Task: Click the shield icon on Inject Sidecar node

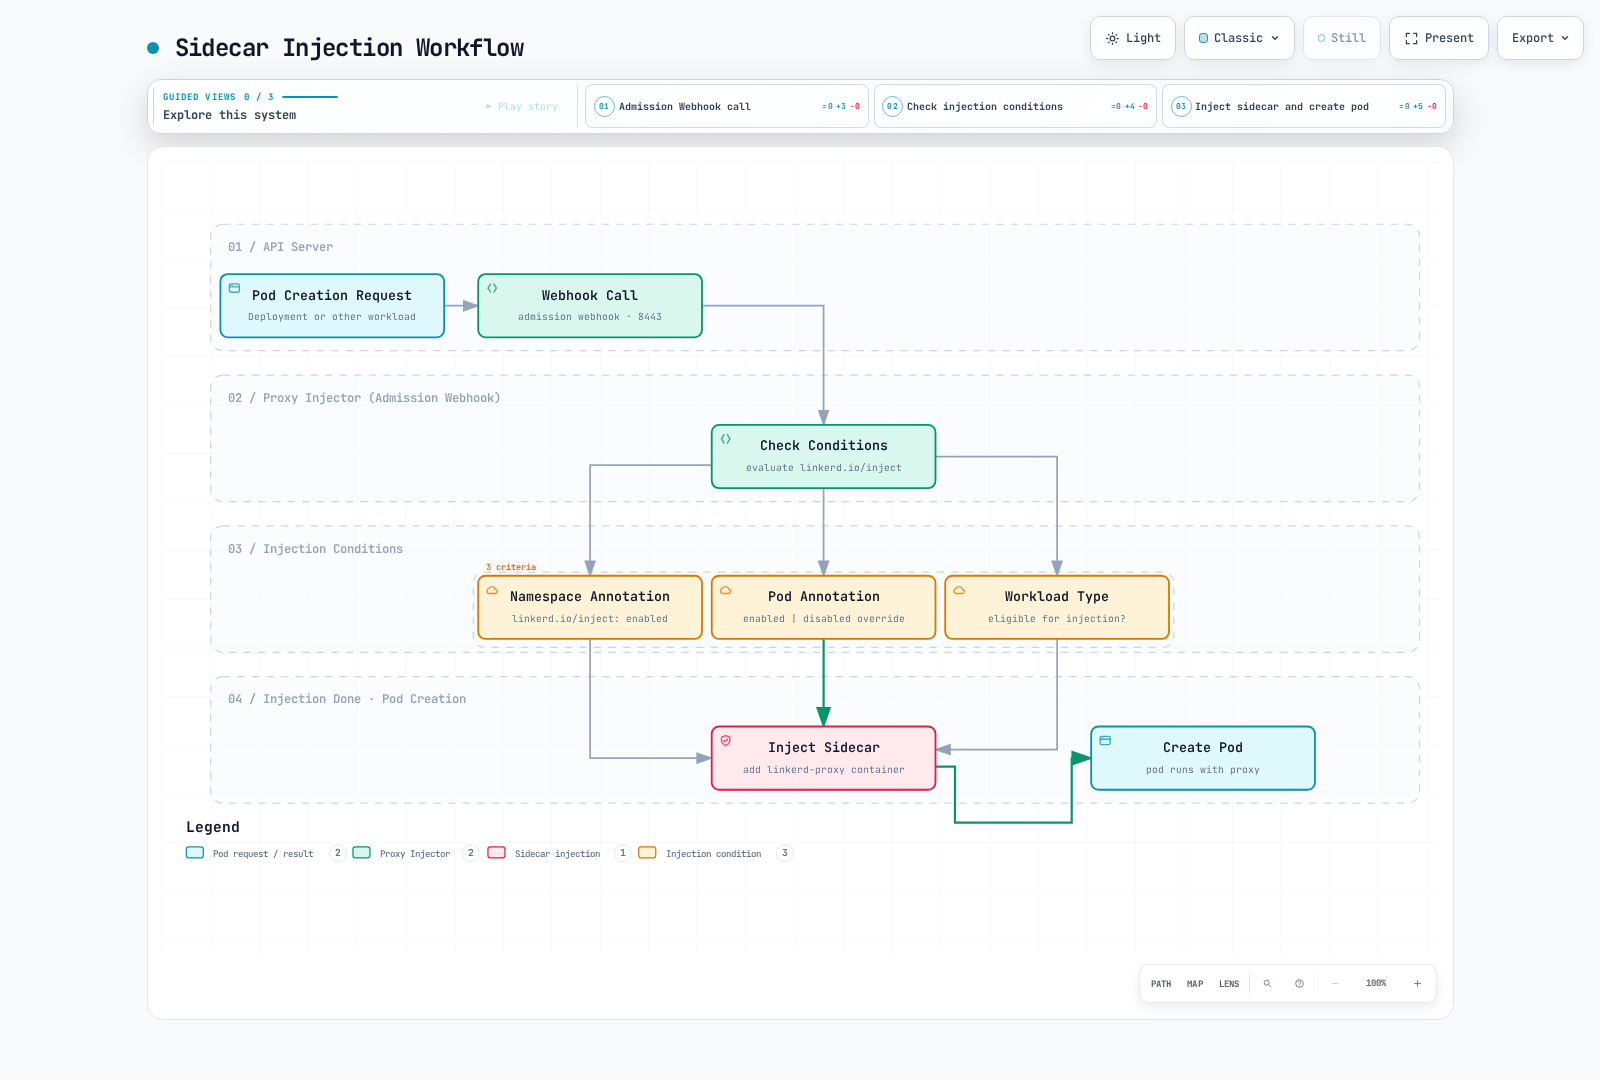Action: (726, 741)
